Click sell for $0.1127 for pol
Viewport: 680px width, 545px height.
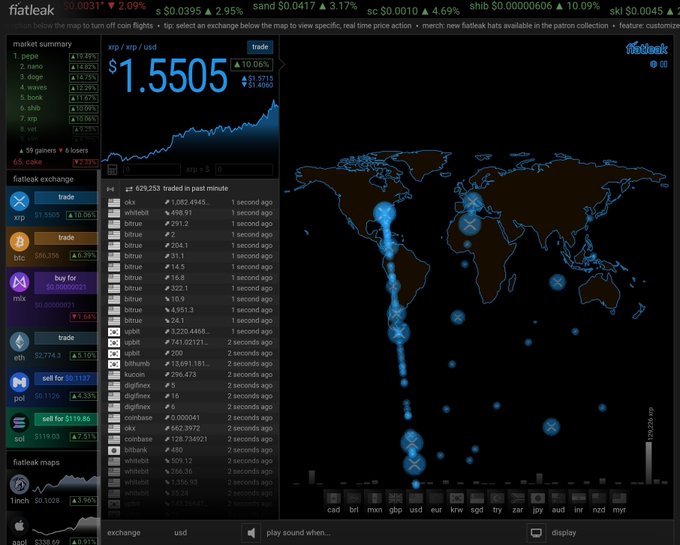click(66, 379)
